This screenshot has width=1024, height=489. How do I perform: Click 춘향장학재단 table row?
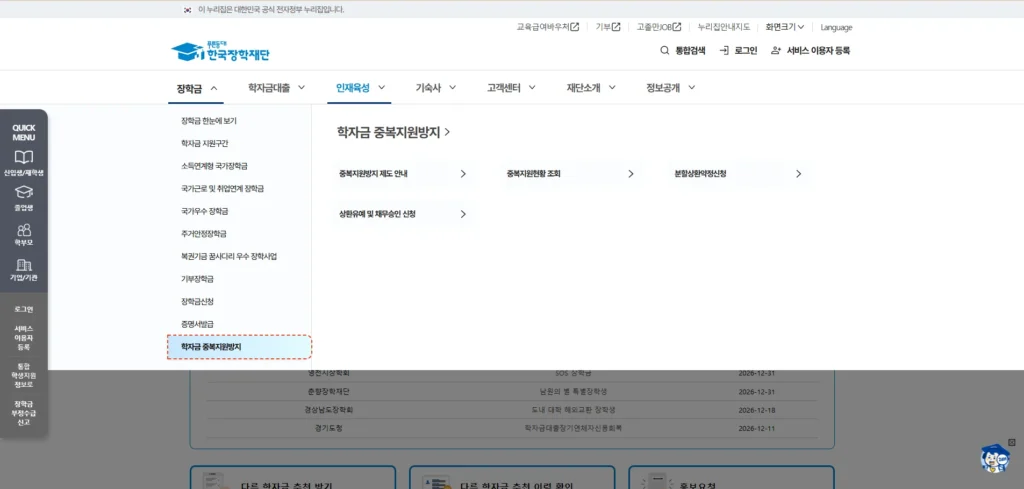pyautogui.click(x=512, y=391)
